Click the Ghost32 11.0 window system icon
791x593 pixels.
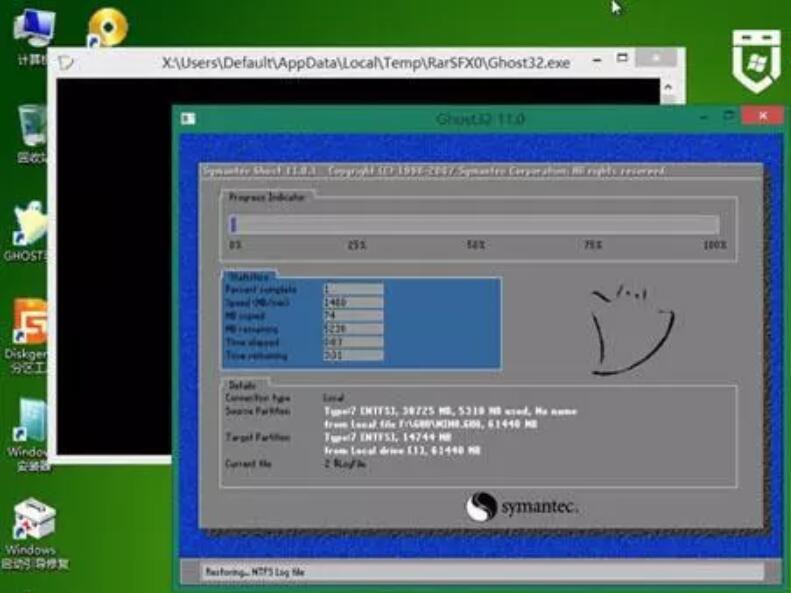click(x=188, y=119)
